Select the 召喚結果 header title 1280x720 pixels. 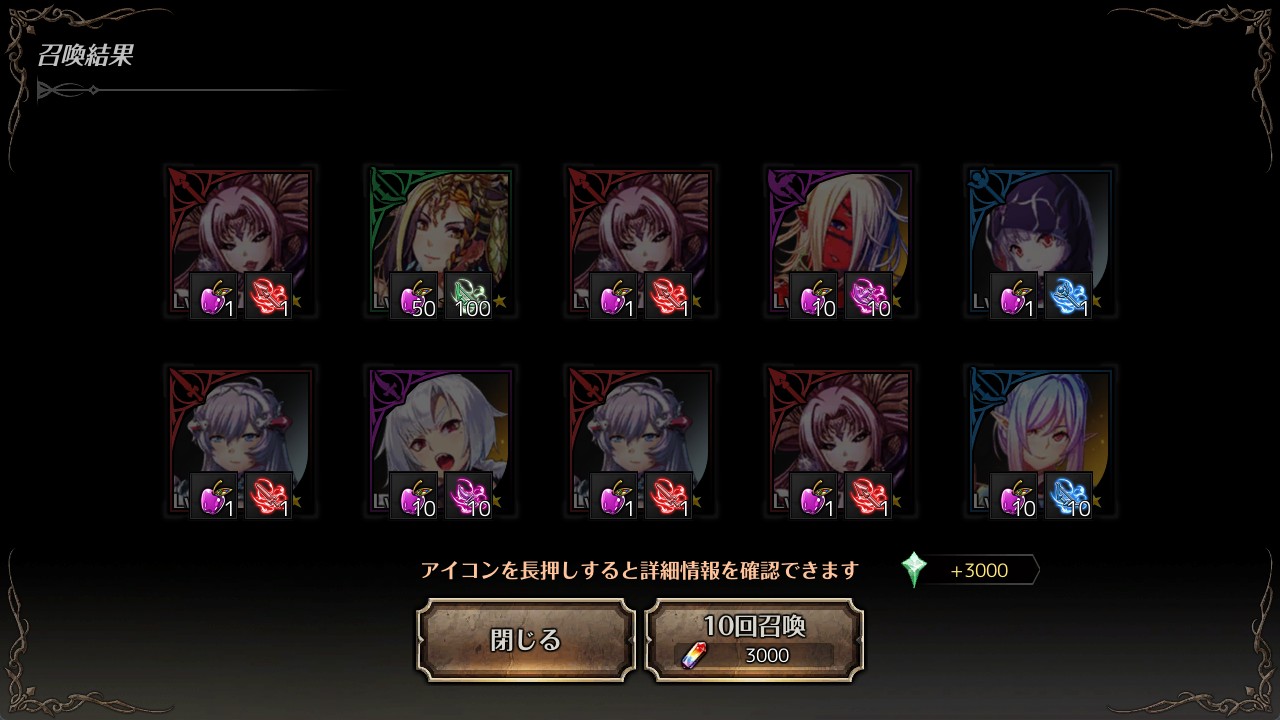point(85,55)
